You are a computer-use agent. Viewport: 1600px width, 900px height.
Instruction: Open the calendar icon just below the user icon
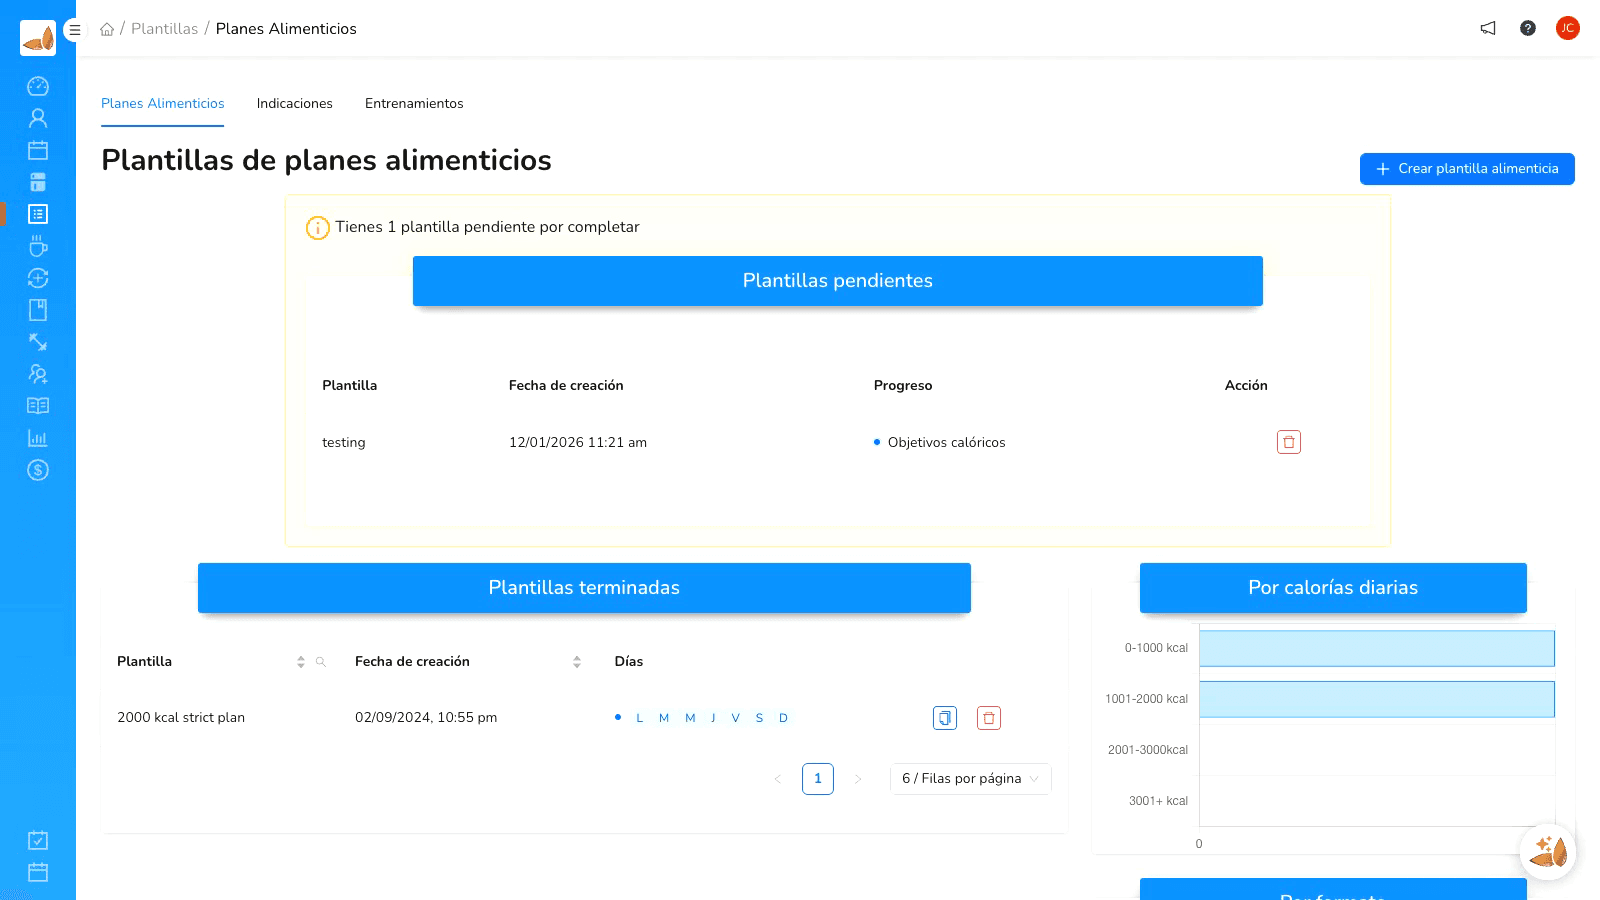point(38,150)
